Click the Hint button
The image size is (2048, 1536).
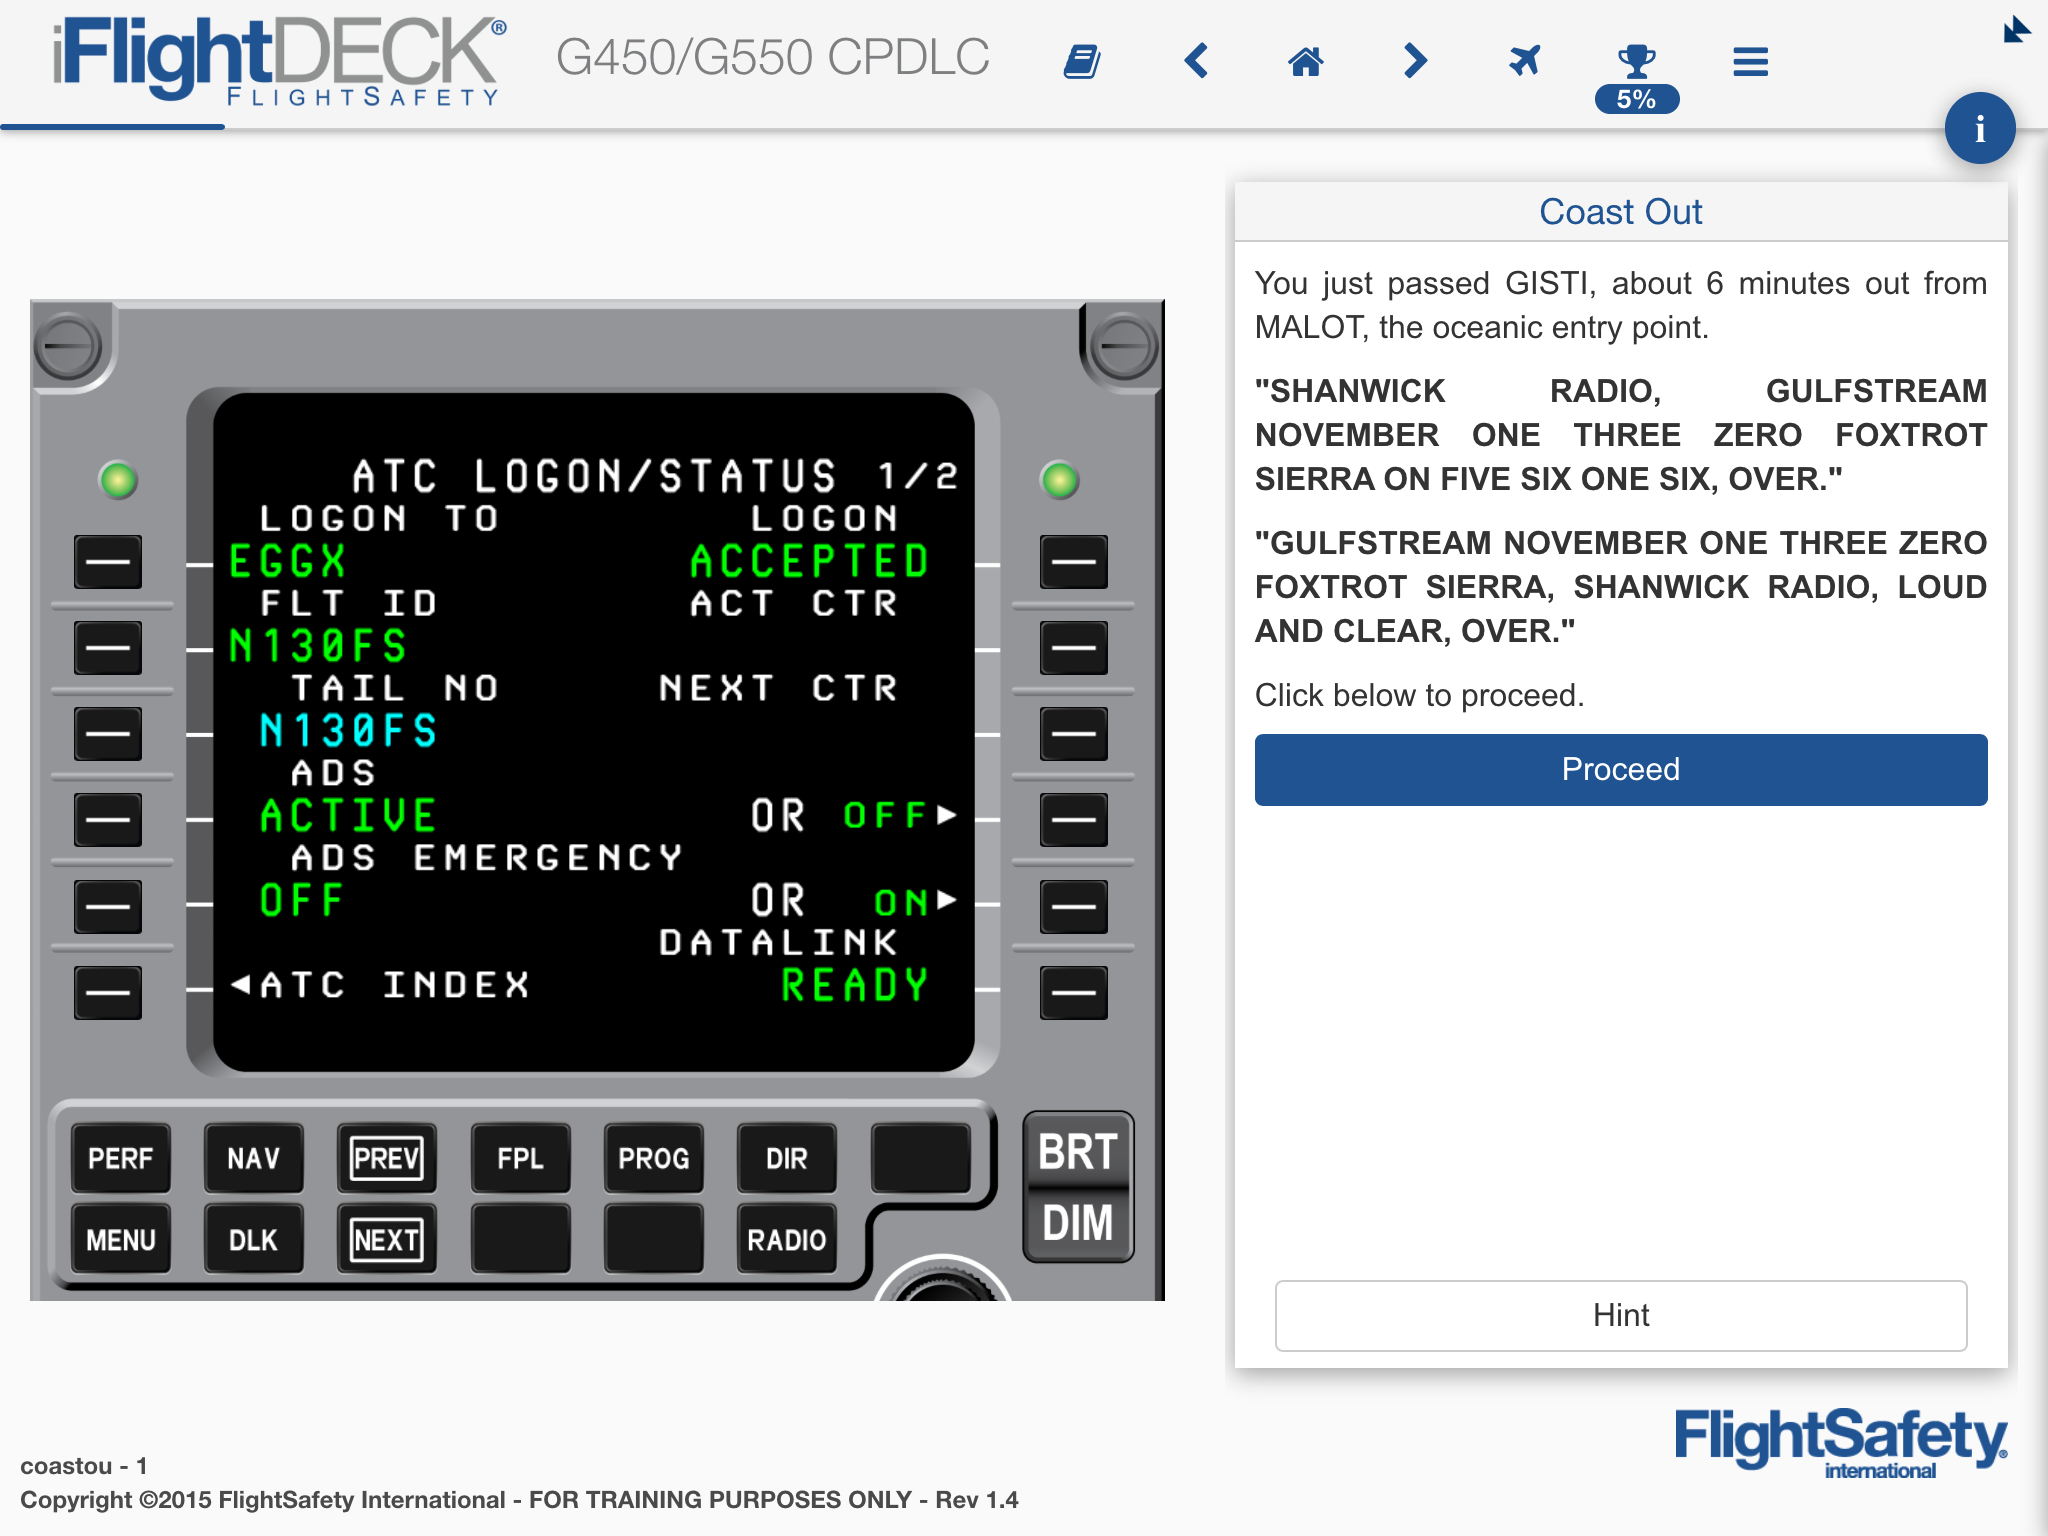coord(1621,1315)
